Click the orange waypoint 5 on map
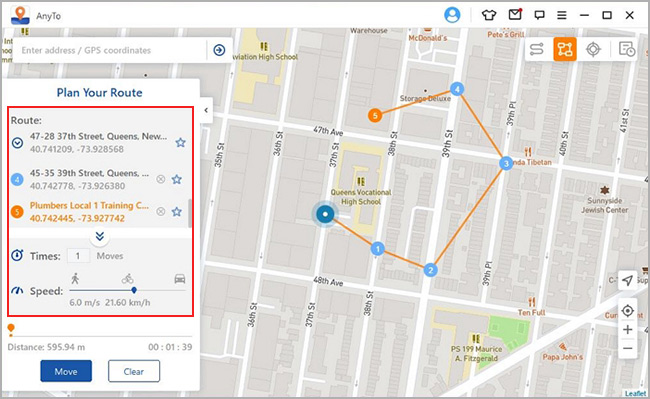 [375, 115]
